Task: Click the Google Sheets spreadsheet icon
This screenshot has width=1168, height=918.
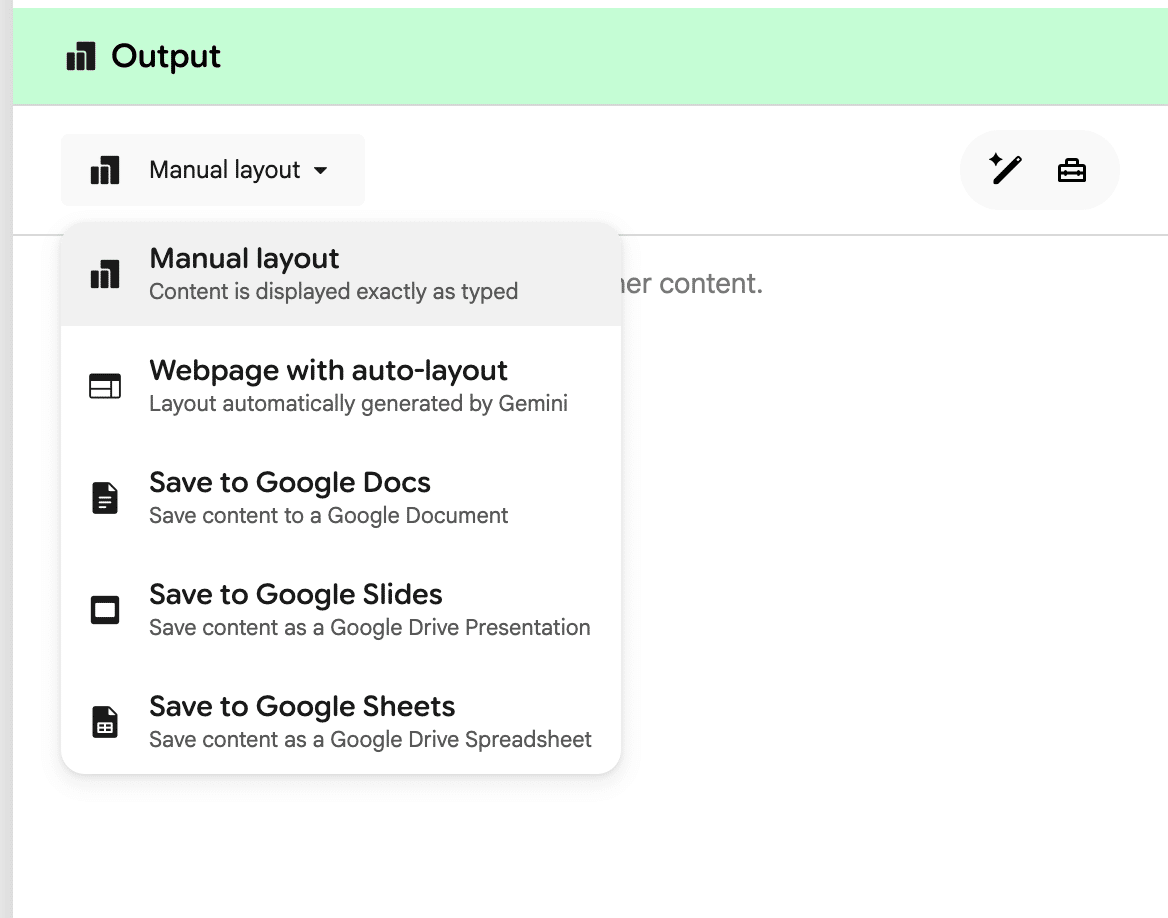Action: 104,720
